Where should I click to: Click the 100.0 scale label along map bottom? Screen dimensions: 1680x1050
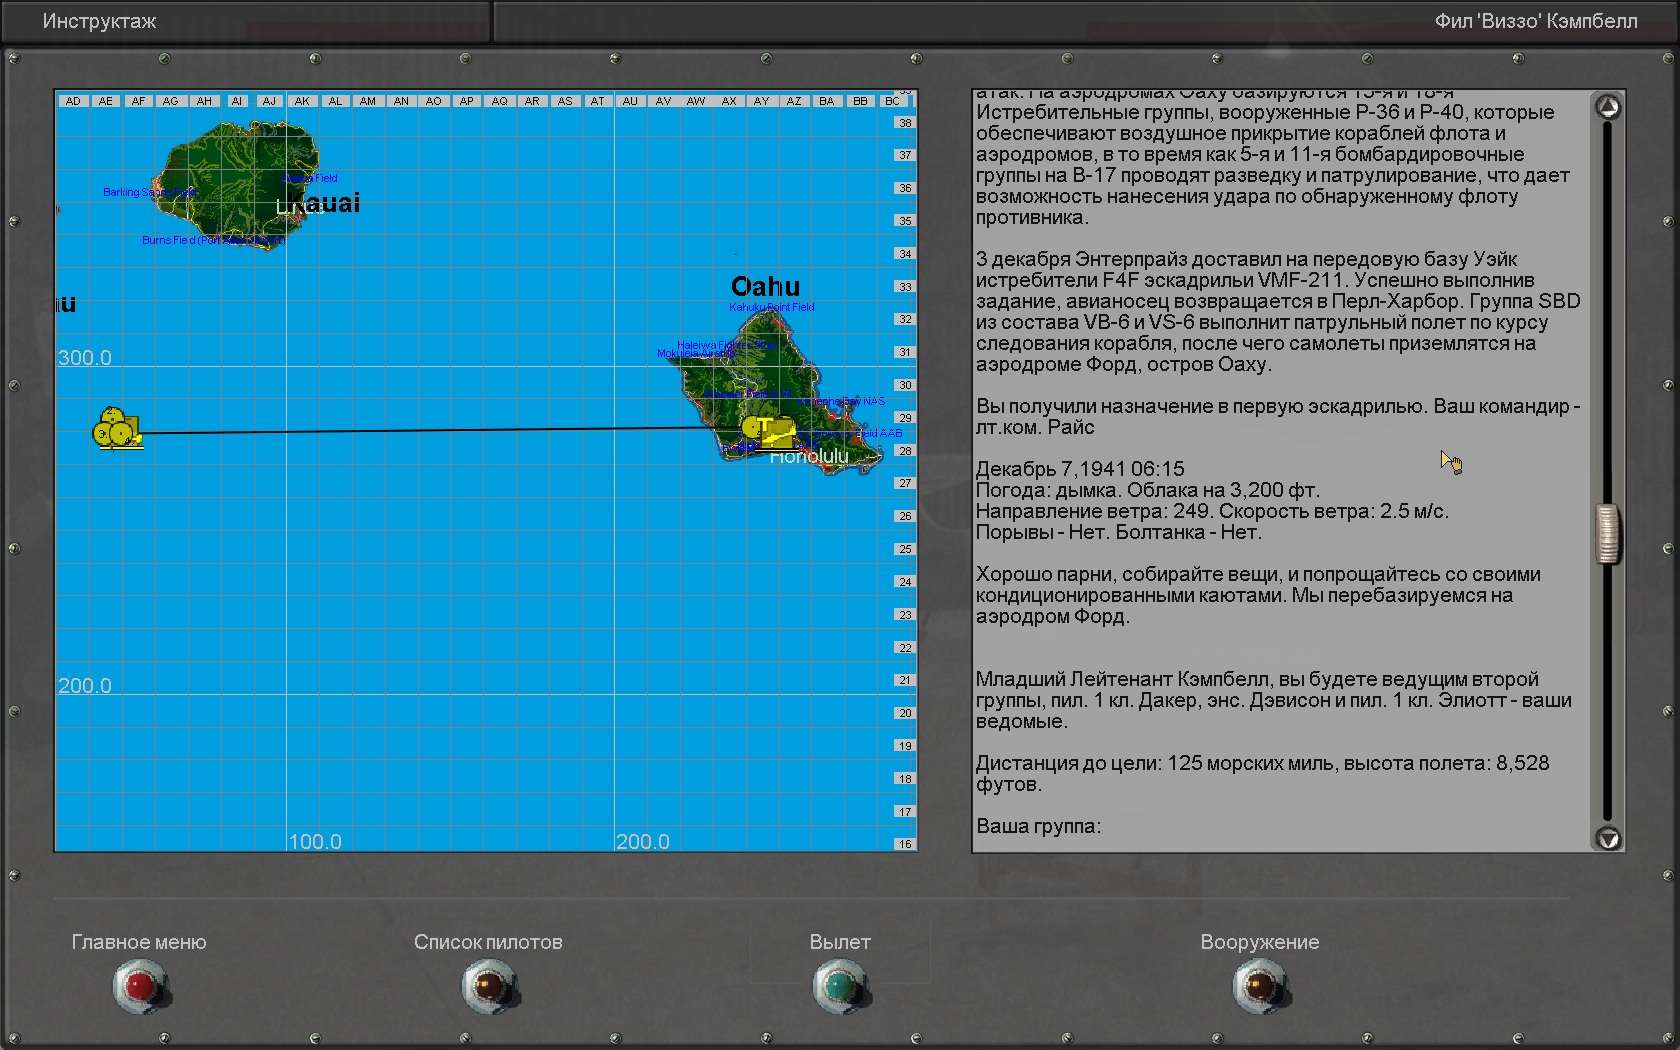pos(315,842)
